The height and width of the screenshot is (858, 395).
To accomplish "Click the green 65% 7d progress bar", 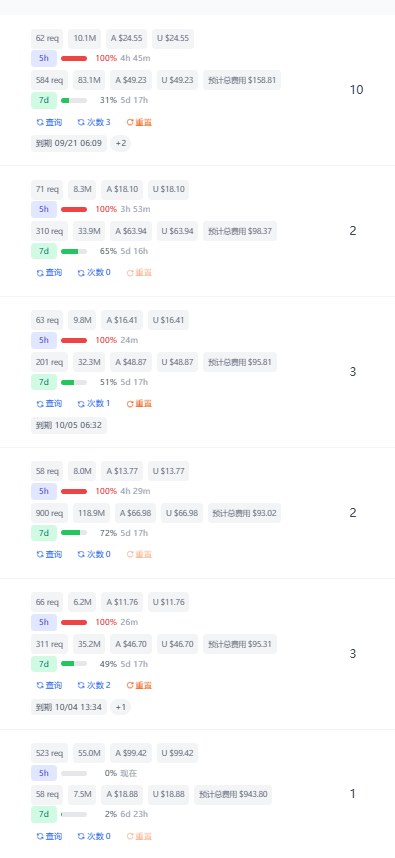I will click(x=74, y=251).
